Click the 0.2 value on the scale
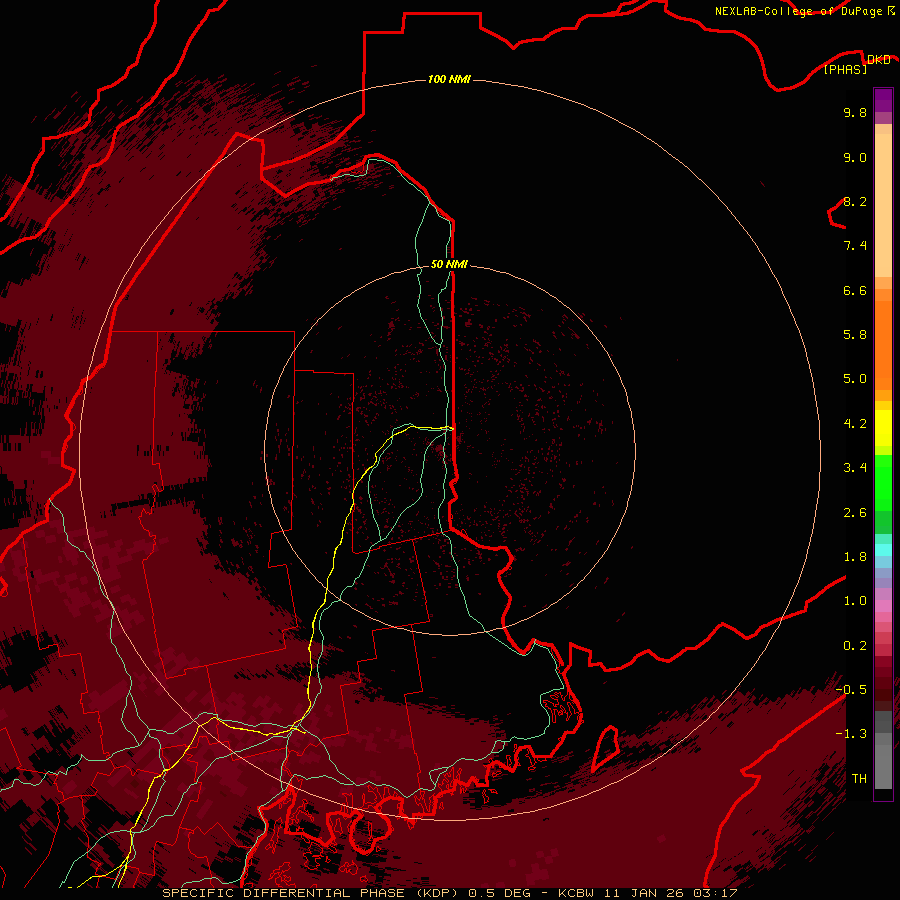The width and height of the screenshot is (900, 900). [x=855, y=646]
